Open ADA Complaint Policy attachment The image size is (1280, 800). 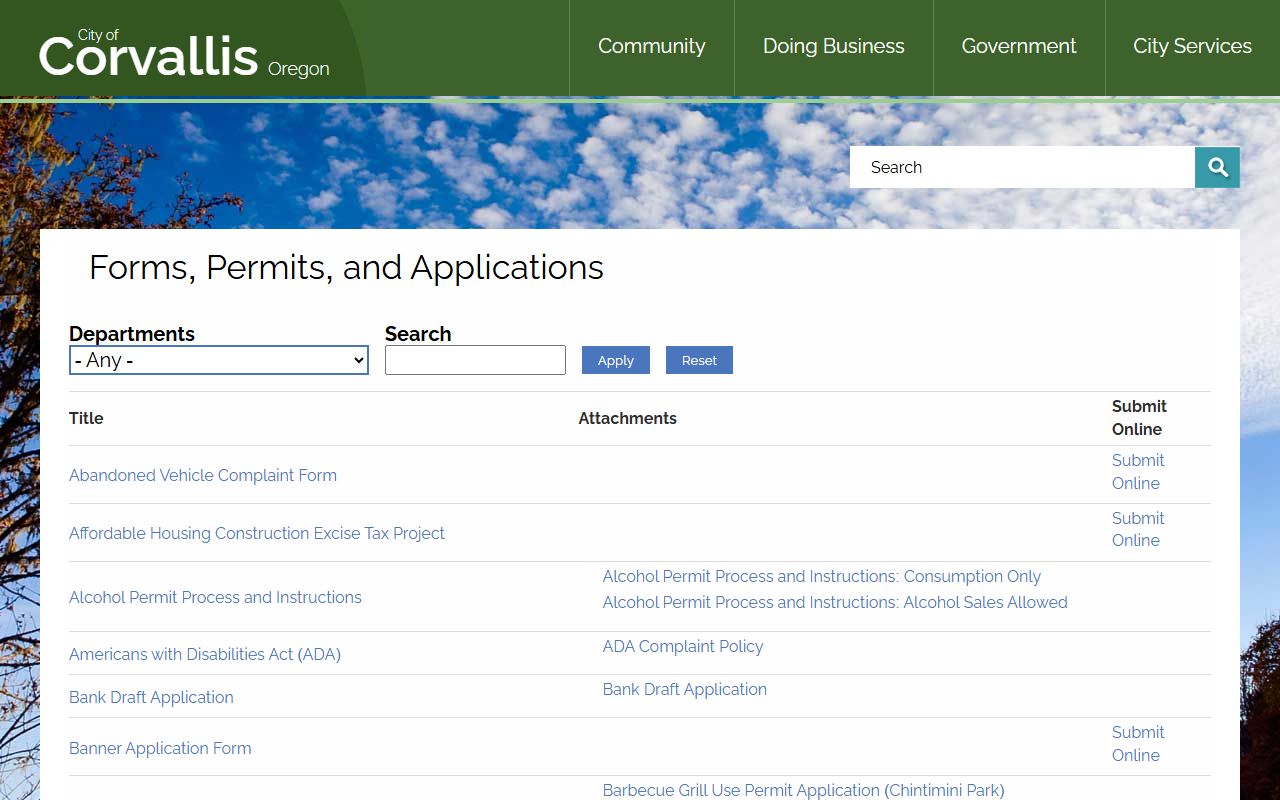[x=683, y=646]
